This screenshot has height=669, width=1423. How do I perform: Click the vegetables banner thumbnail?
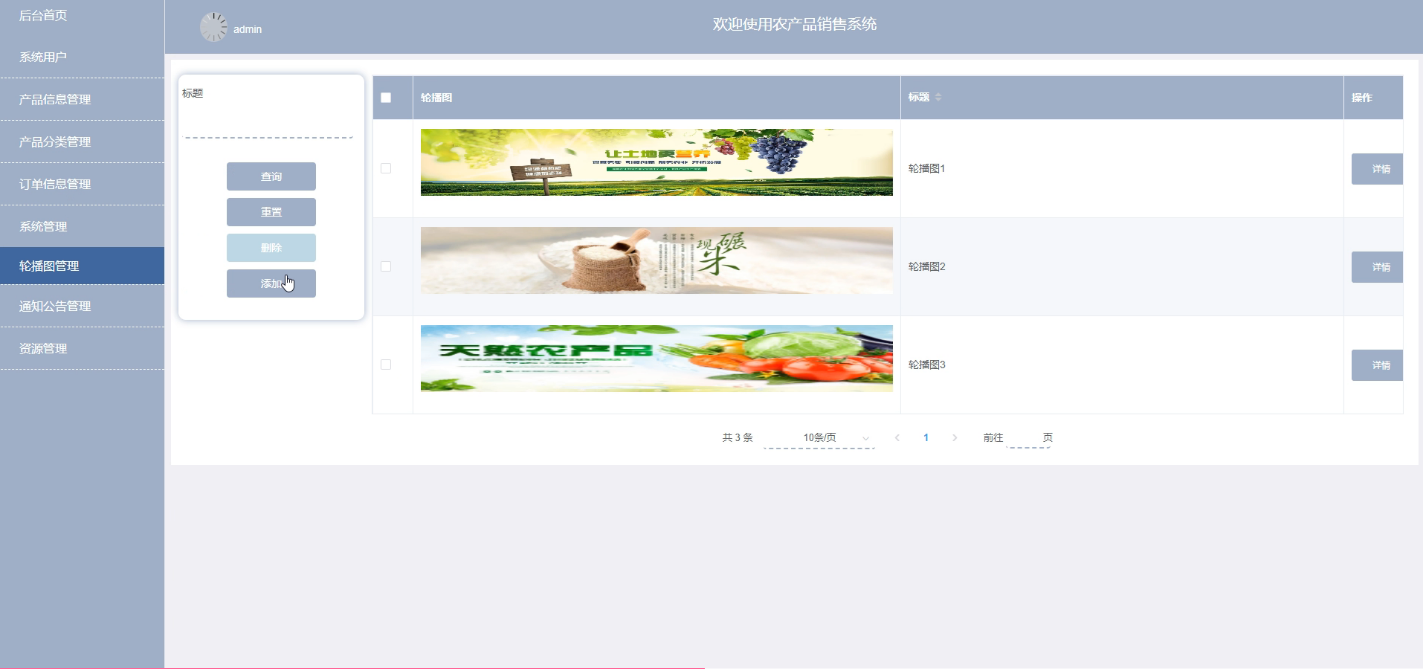tap(657, 358)
